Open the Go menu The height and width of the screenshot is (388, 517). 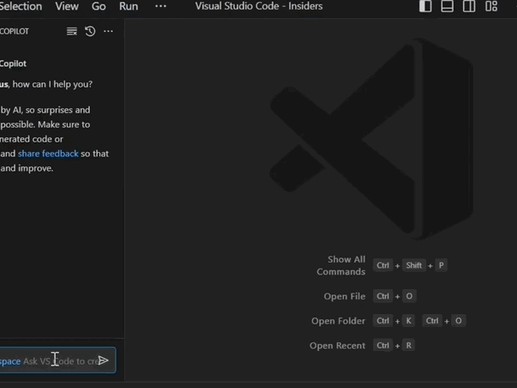99,6
